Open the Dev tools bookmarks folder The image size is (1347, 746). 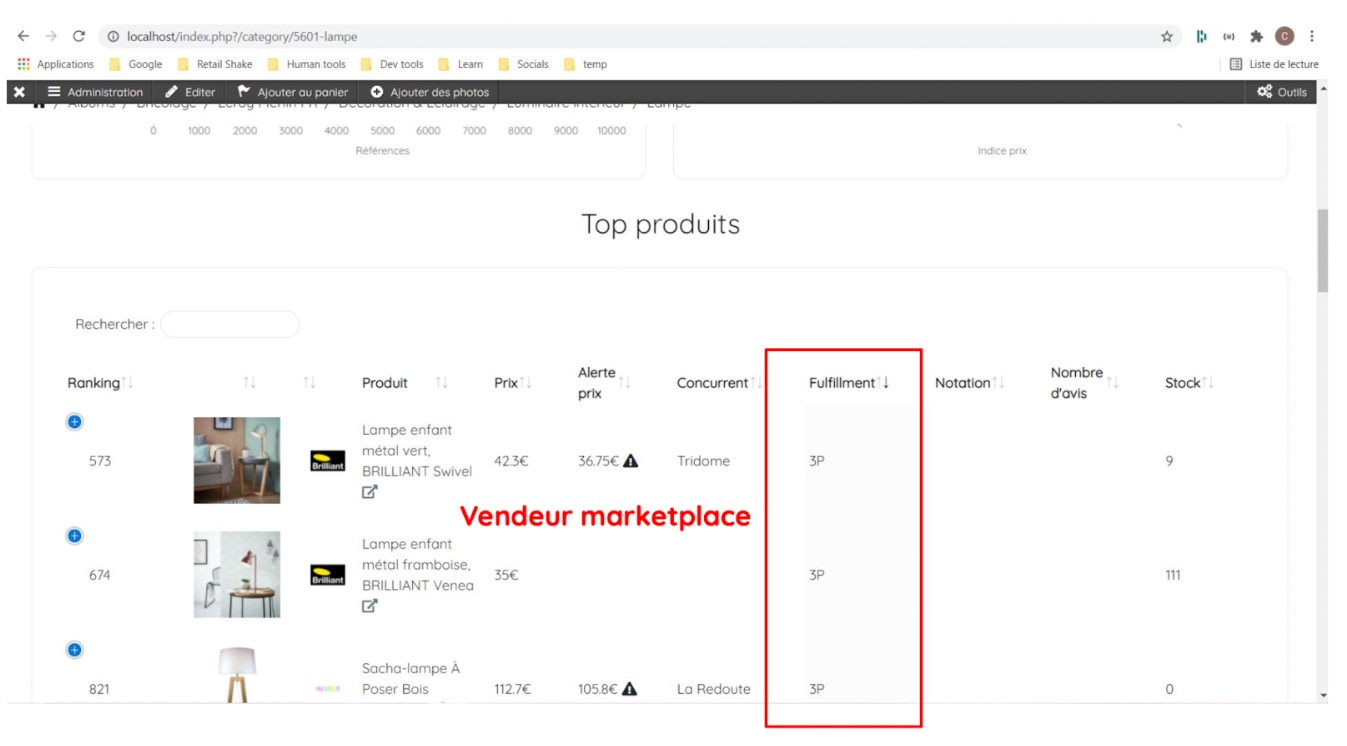(x=392, y=64)
